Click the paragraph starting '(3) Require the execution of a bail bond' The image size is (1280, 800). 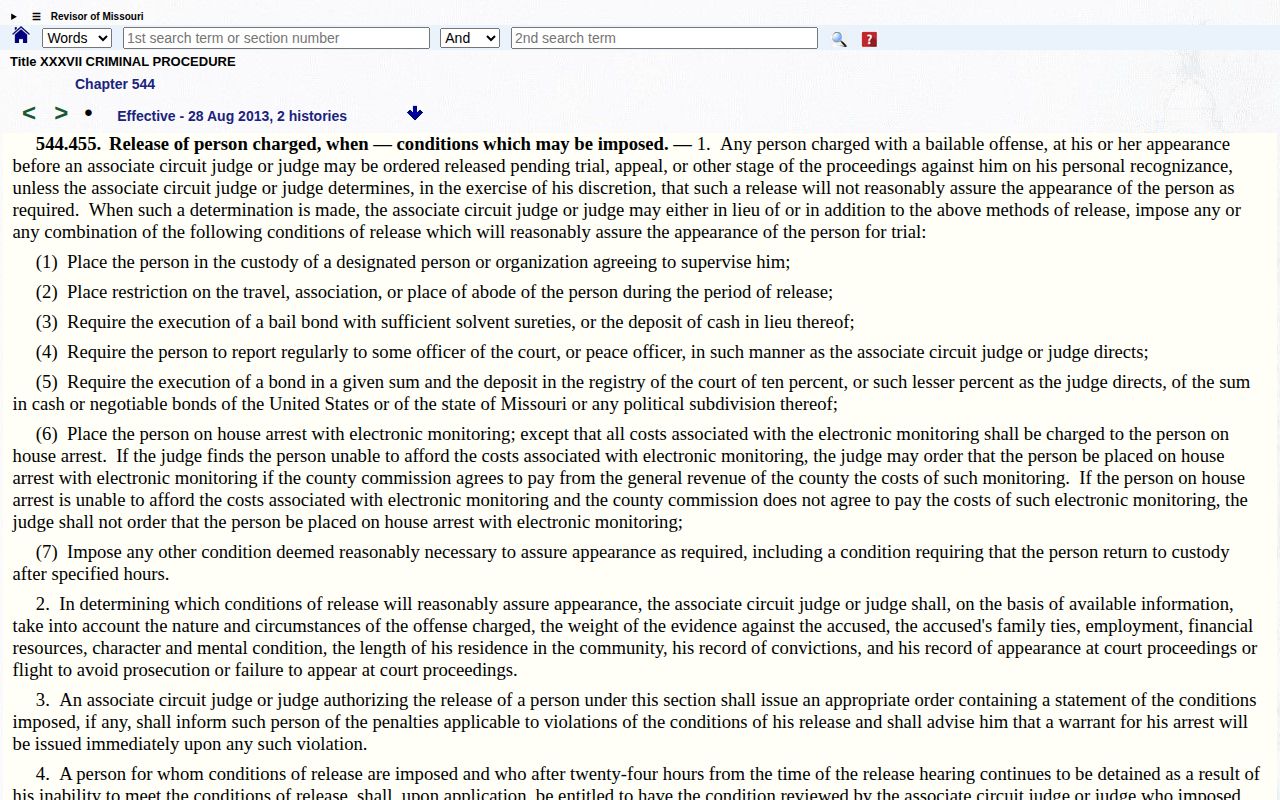click(445, 322)
